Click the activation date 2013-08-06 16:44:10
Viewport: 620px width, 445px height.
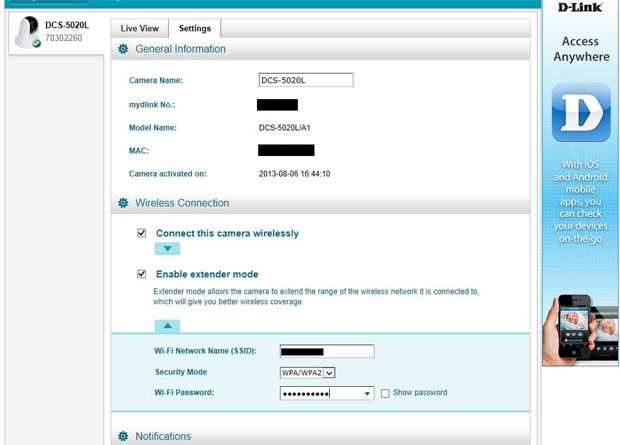tap(295, 174)
